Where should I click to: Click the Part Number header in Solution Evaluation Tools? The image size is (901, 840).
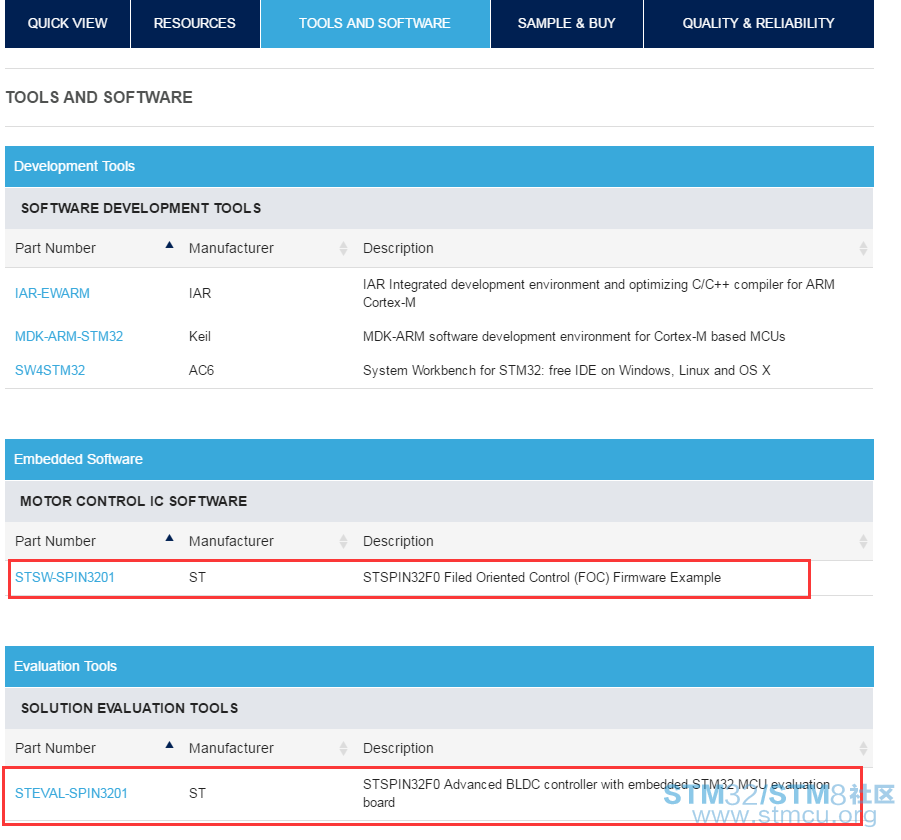55,748
